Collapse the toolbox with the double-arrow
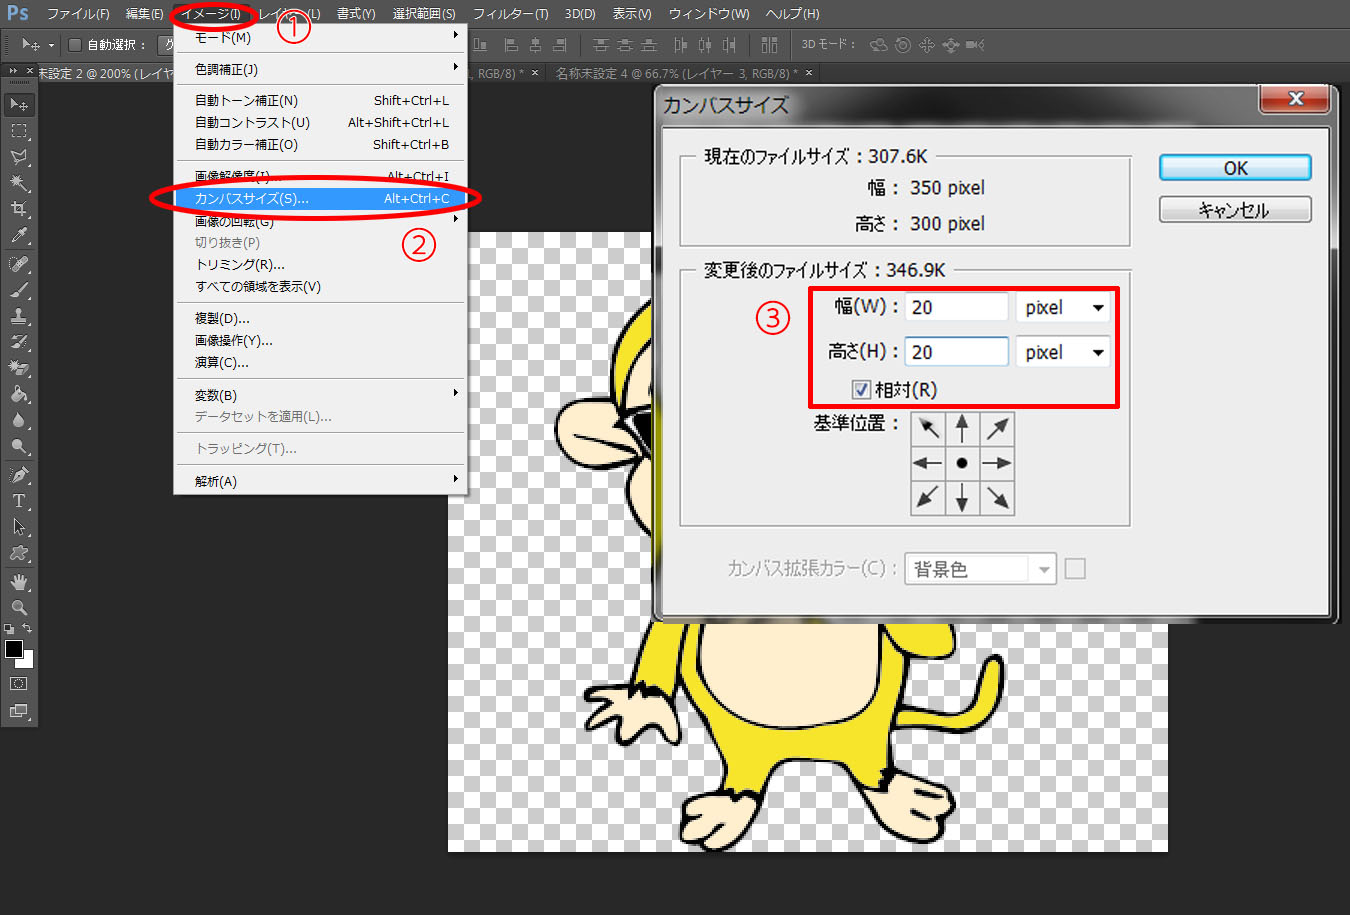 tap(14, 72)
